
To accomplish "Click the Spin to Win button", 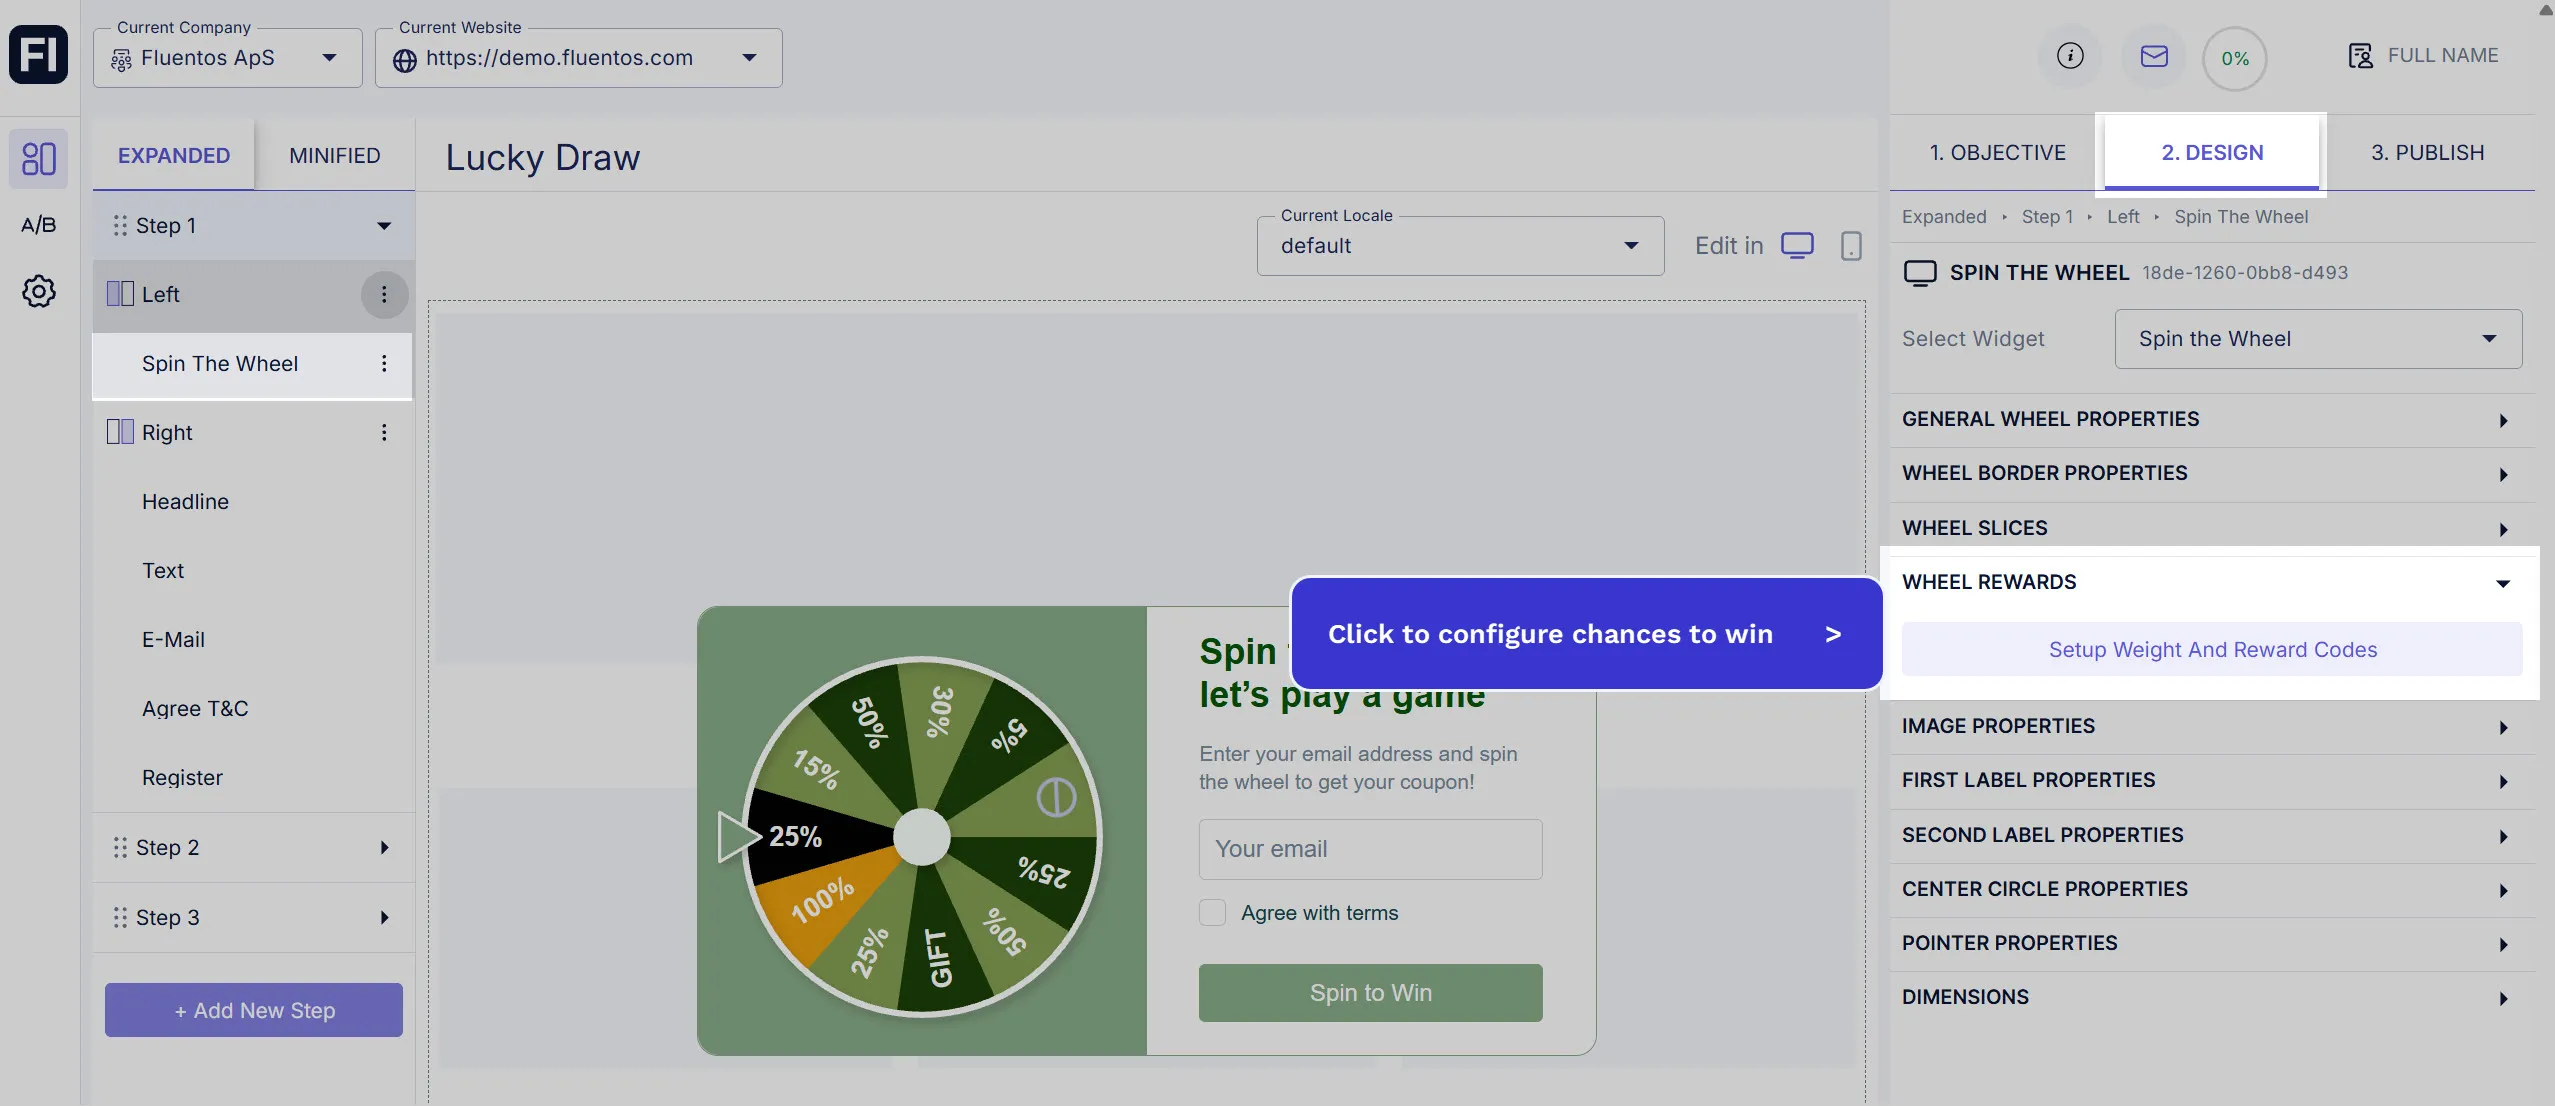I will coord(1370,993).
